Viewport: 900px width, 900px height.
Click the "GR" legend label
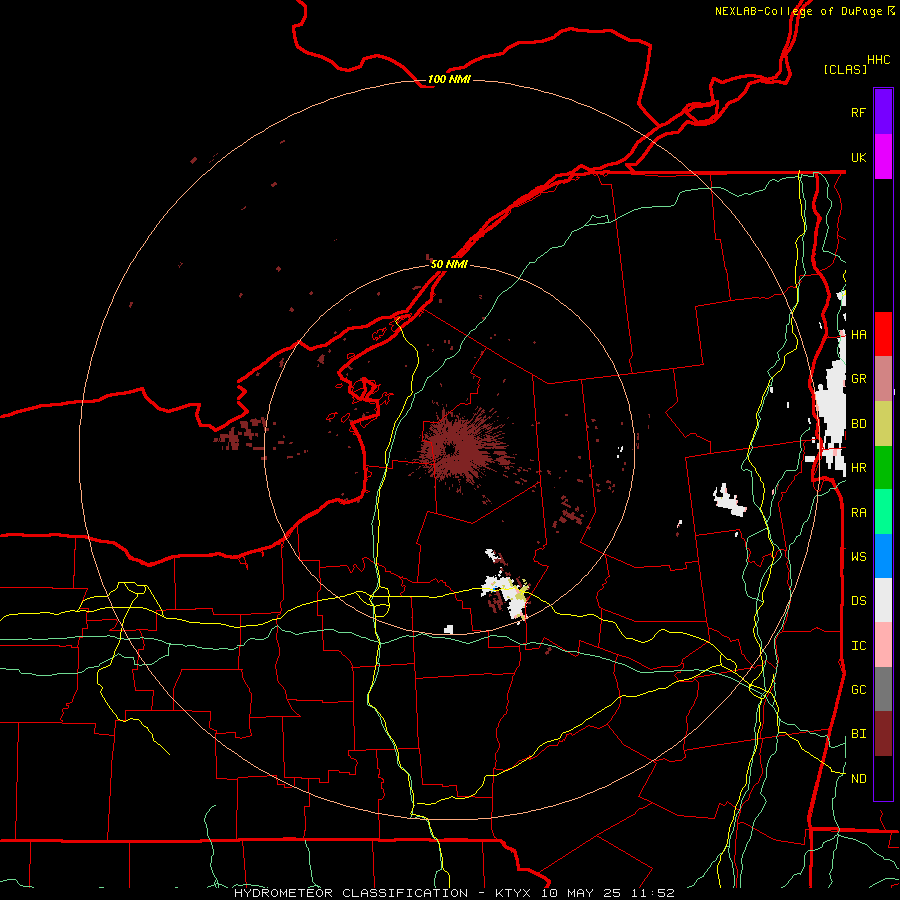pyautogui.click(x=859, y=379)
